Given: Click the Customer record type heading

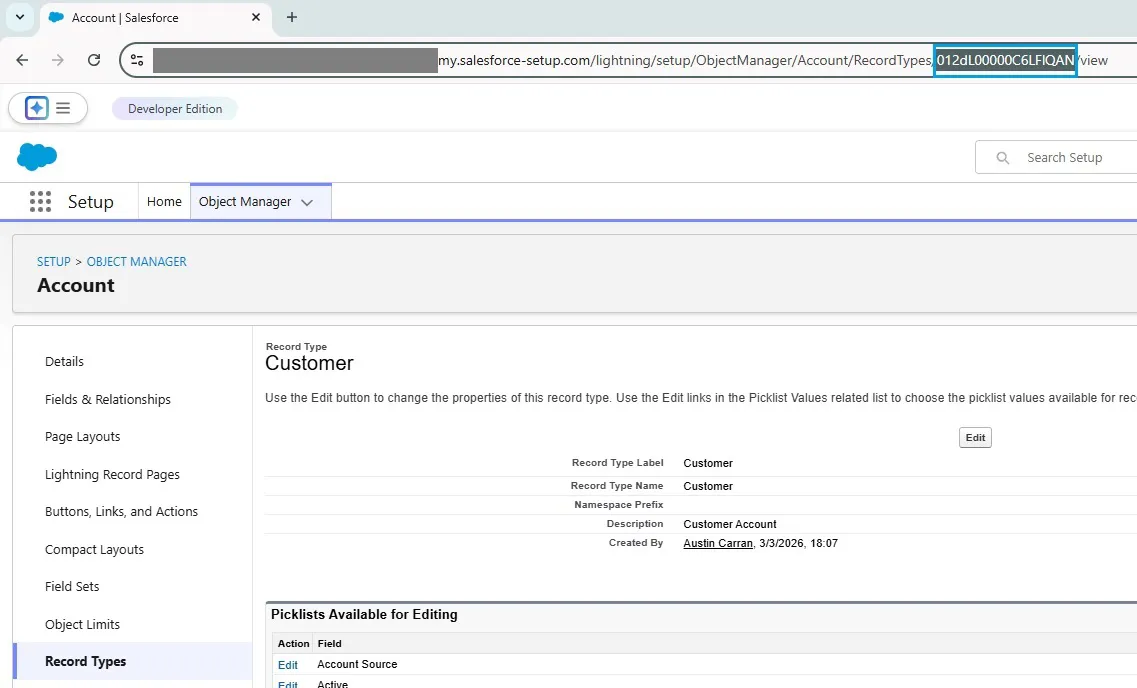Looking at the screenshot, I should coord(309,363).
